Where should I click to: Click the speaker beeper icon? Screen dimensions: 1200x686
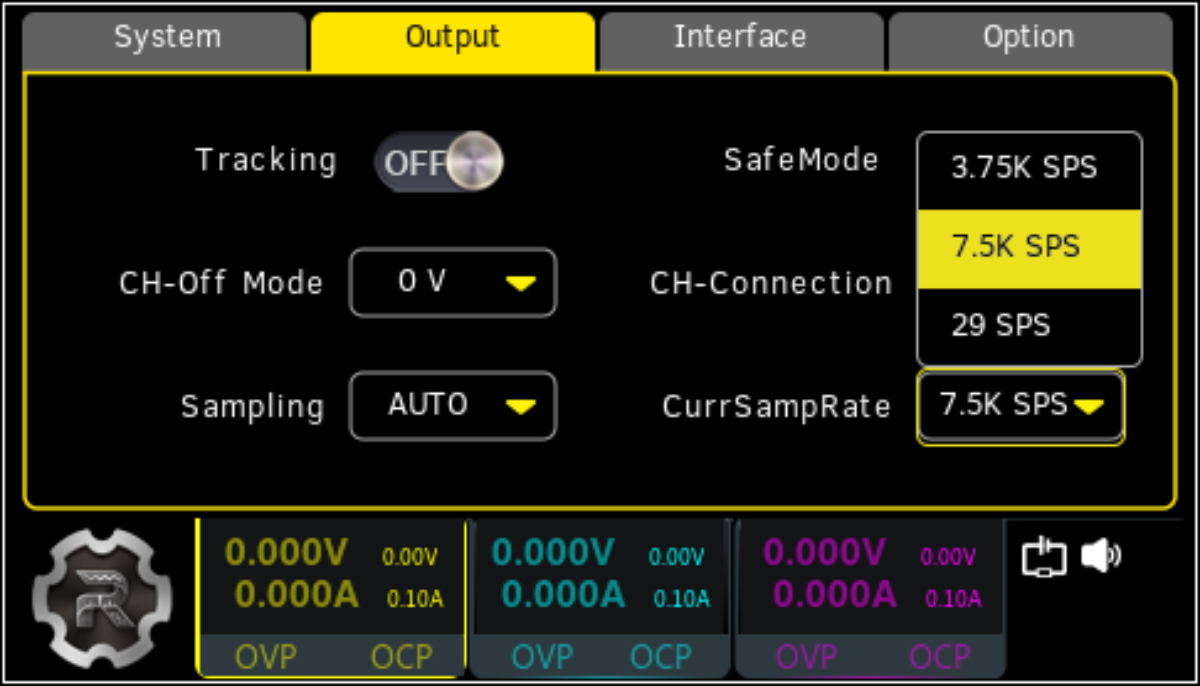point(1101,556)
